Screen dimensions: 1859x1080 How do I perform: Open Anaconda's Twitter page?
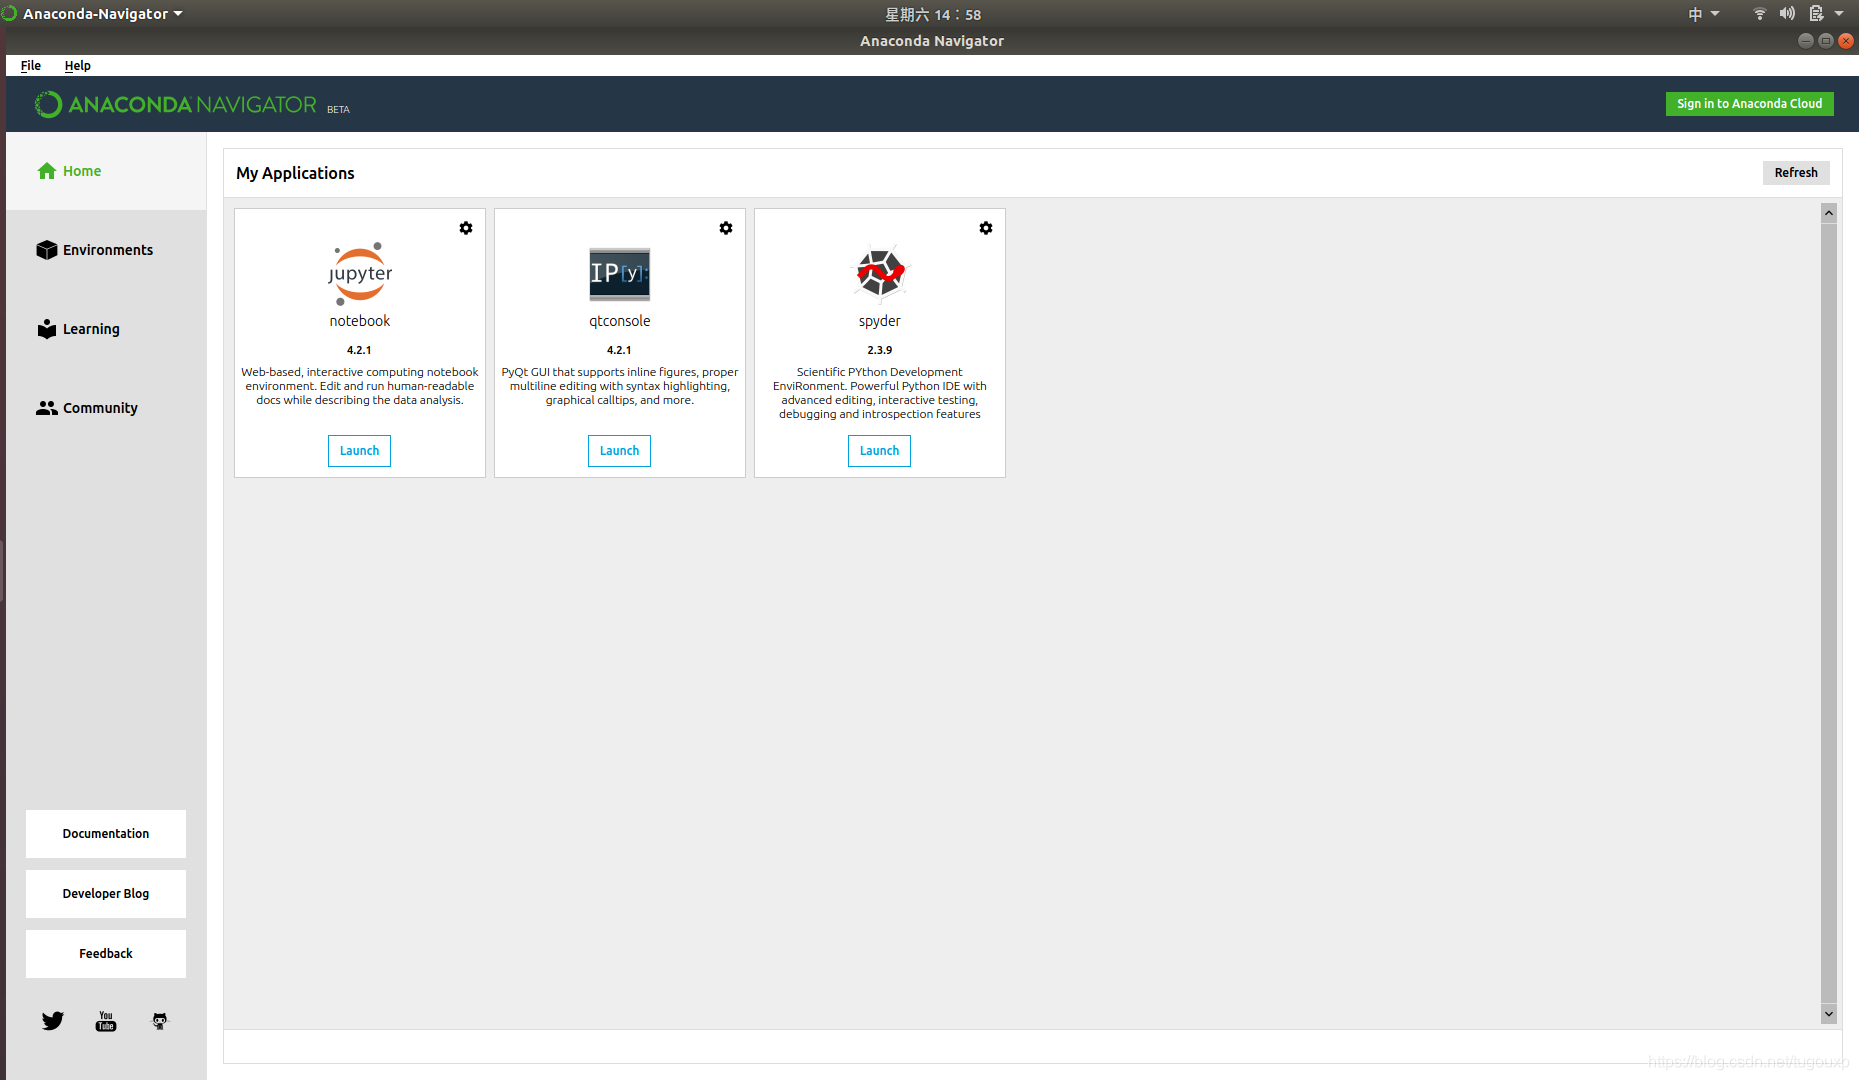(53, 1021)
